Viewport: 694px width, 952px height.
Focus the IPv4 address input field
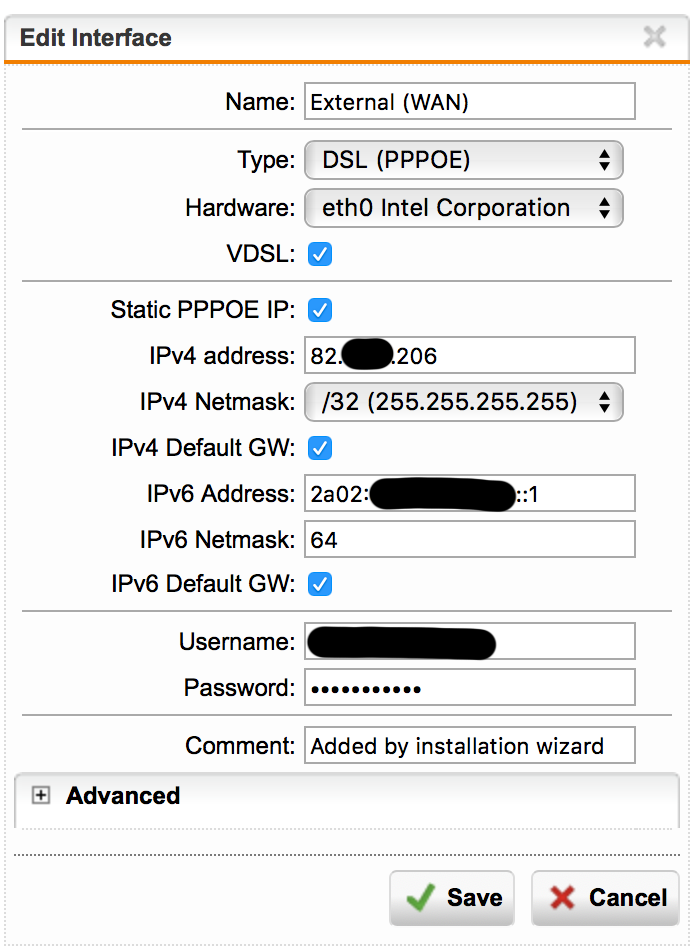click(470, 355)
